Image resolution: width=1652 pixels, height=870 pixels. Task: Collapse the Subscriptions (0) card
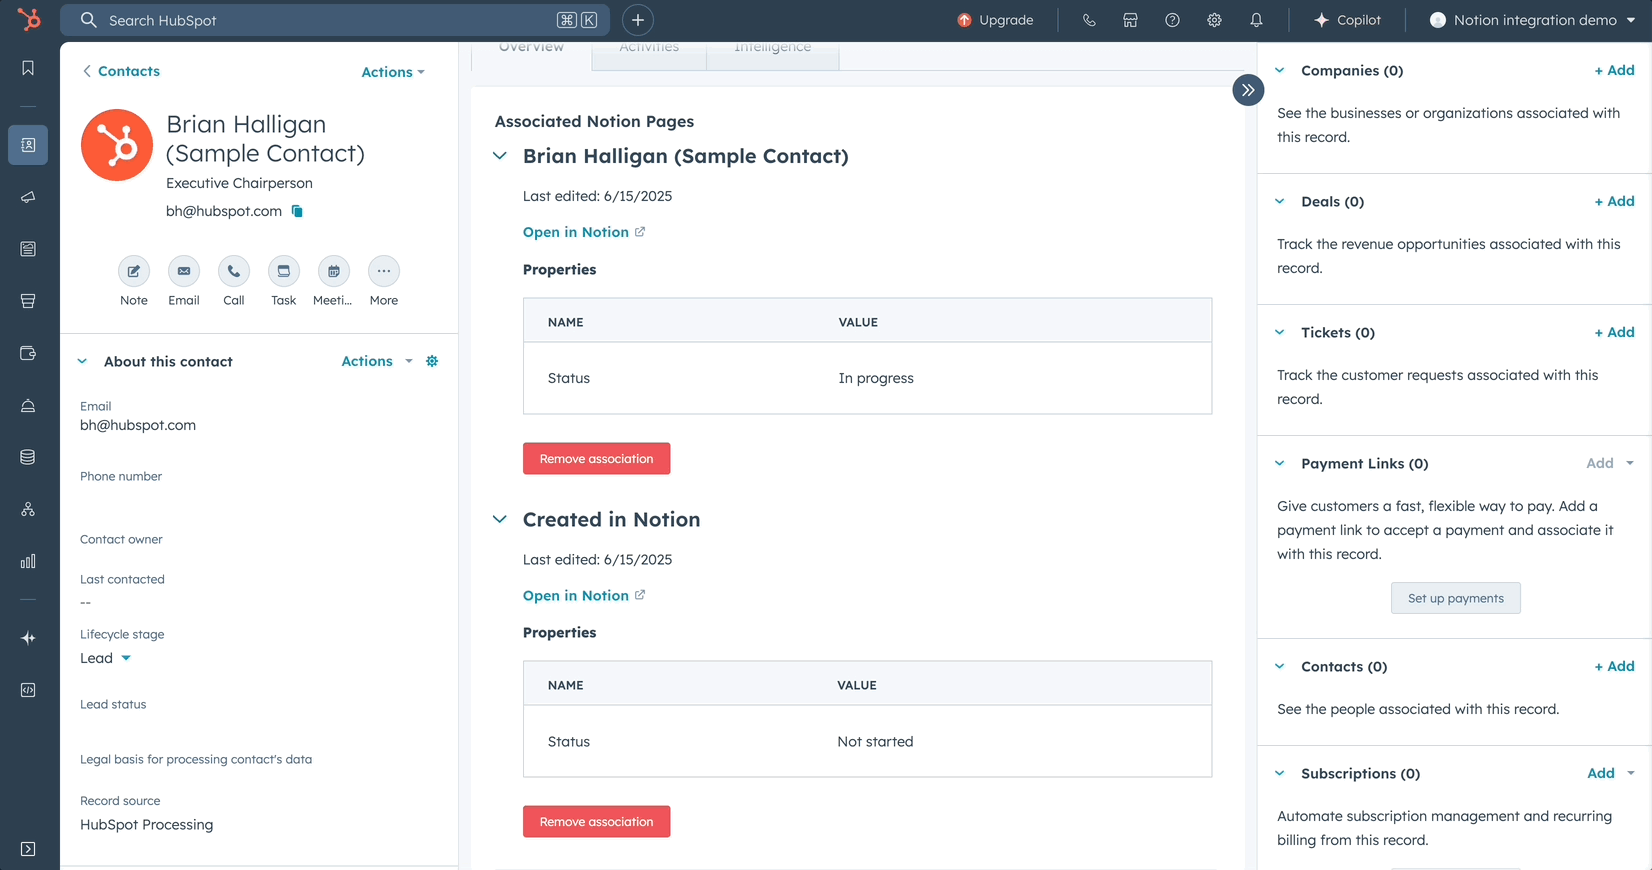coord(1280,773)
